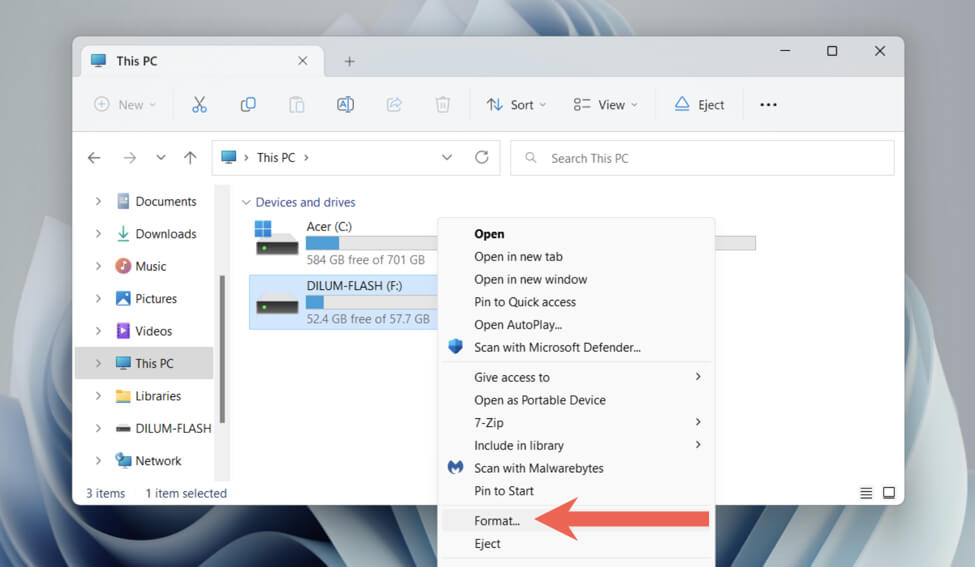
Task: Click the Cut scissors icon in toolbar
Action: (x=199, y=105)
